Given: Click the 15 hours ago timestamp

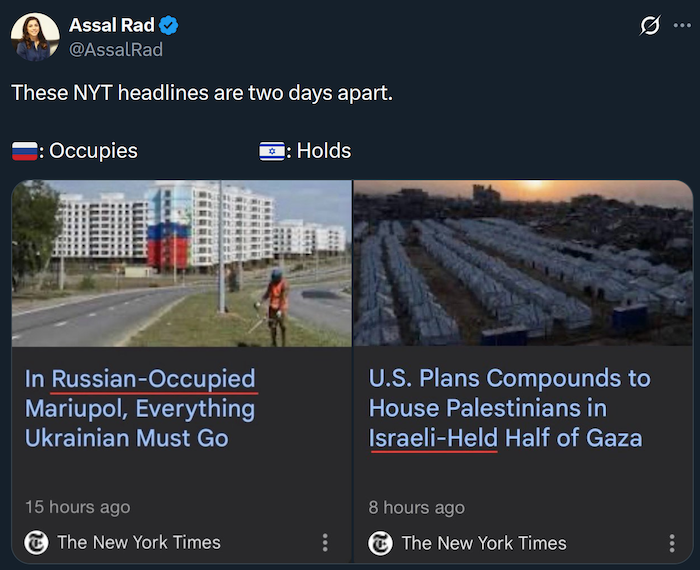Looking at the screenshot, I should coord(77,507).
